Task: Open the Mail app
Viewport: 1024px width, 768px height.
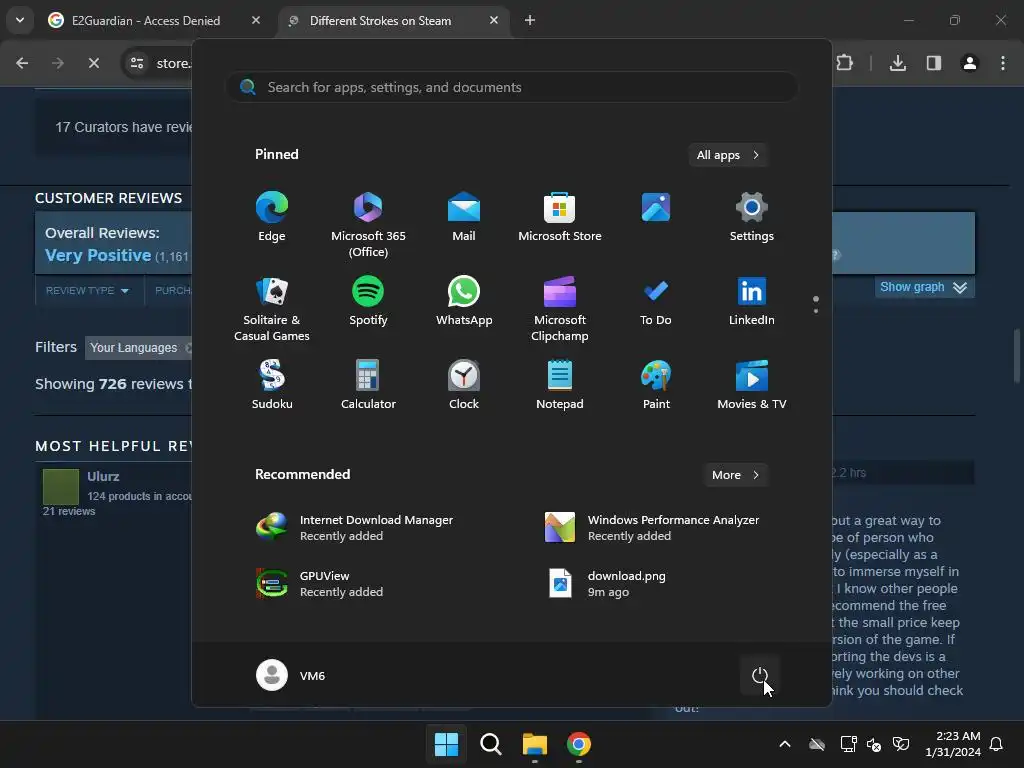Action: 464,217
